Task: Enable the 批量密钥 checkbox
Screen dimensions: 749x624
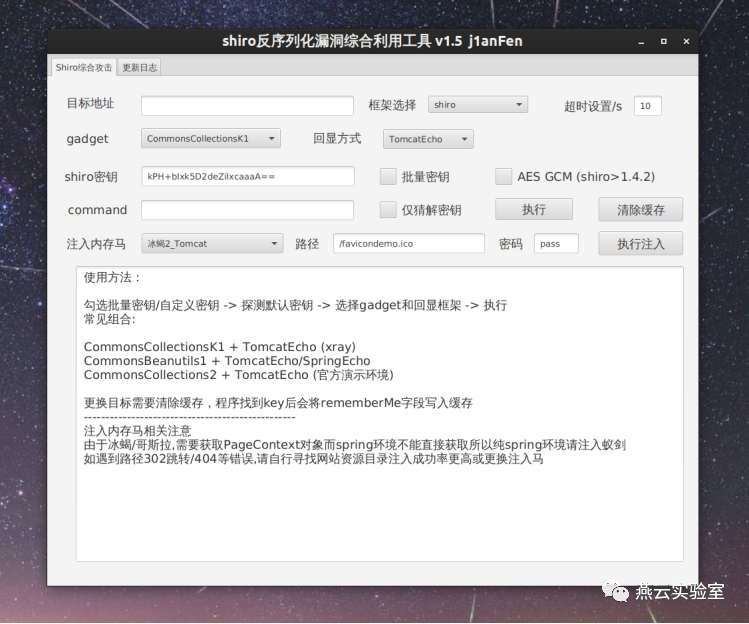Action: 388,176
